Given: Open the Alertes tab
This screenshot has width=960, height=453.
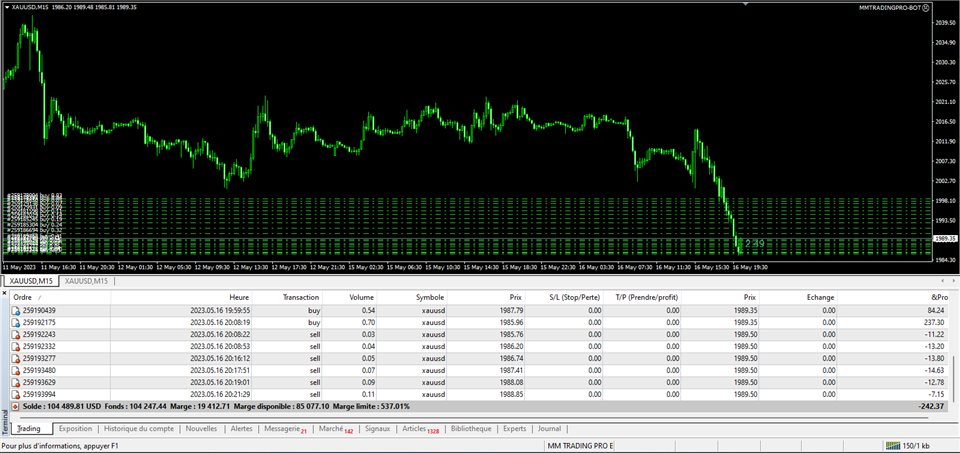Looking at the screenshot, I should [241, 429].
